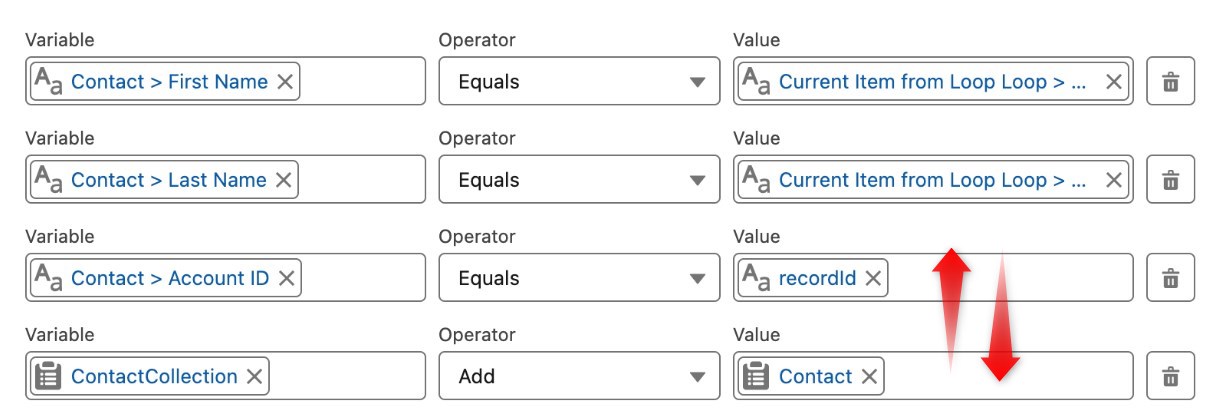This screenshot has height=414, width=1215.
Task: Open the Equals operator dropdown for First Name
Action: click(x=578, y=82)
